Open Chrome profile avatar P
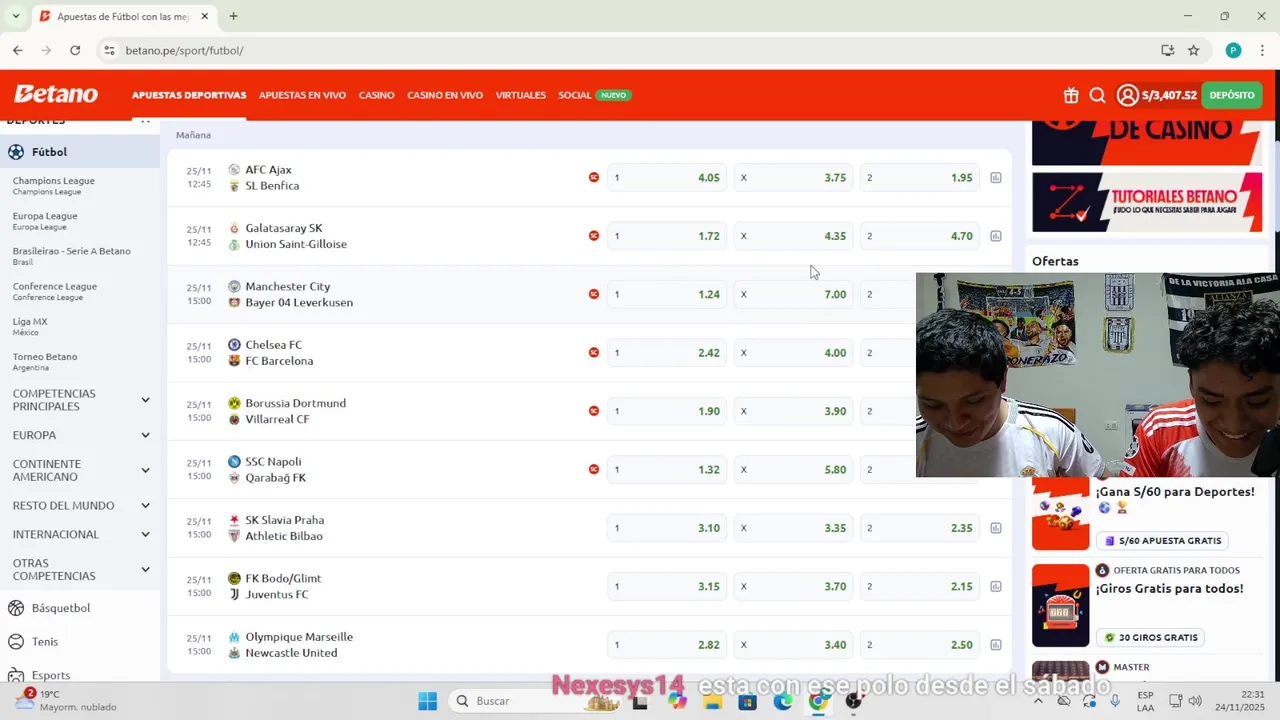 (x=1233, y=50)
